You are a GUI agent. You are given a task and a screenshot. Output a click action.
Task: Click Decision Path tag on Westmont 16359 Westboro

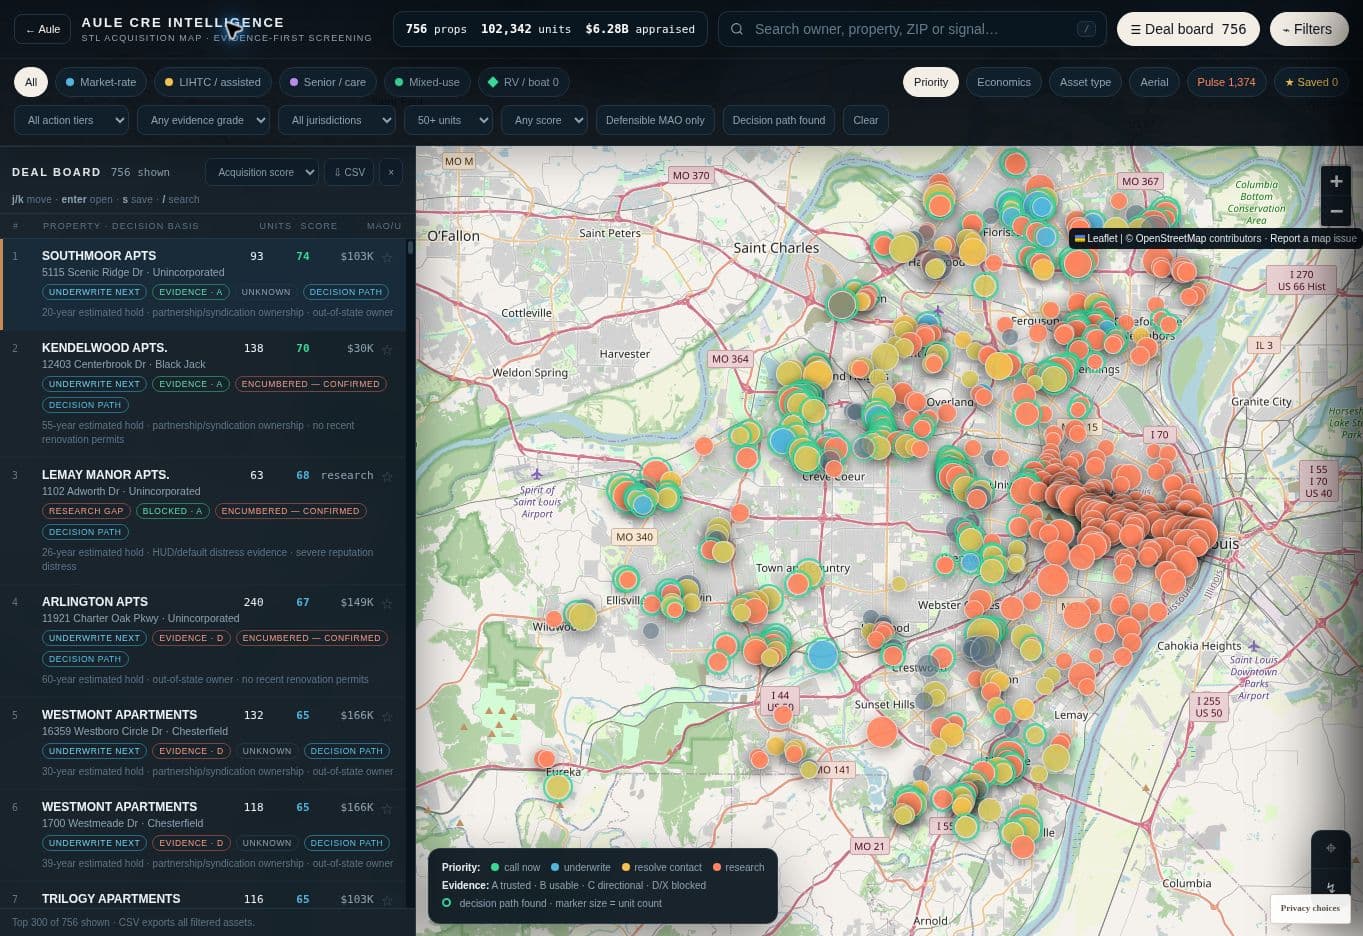346,751
